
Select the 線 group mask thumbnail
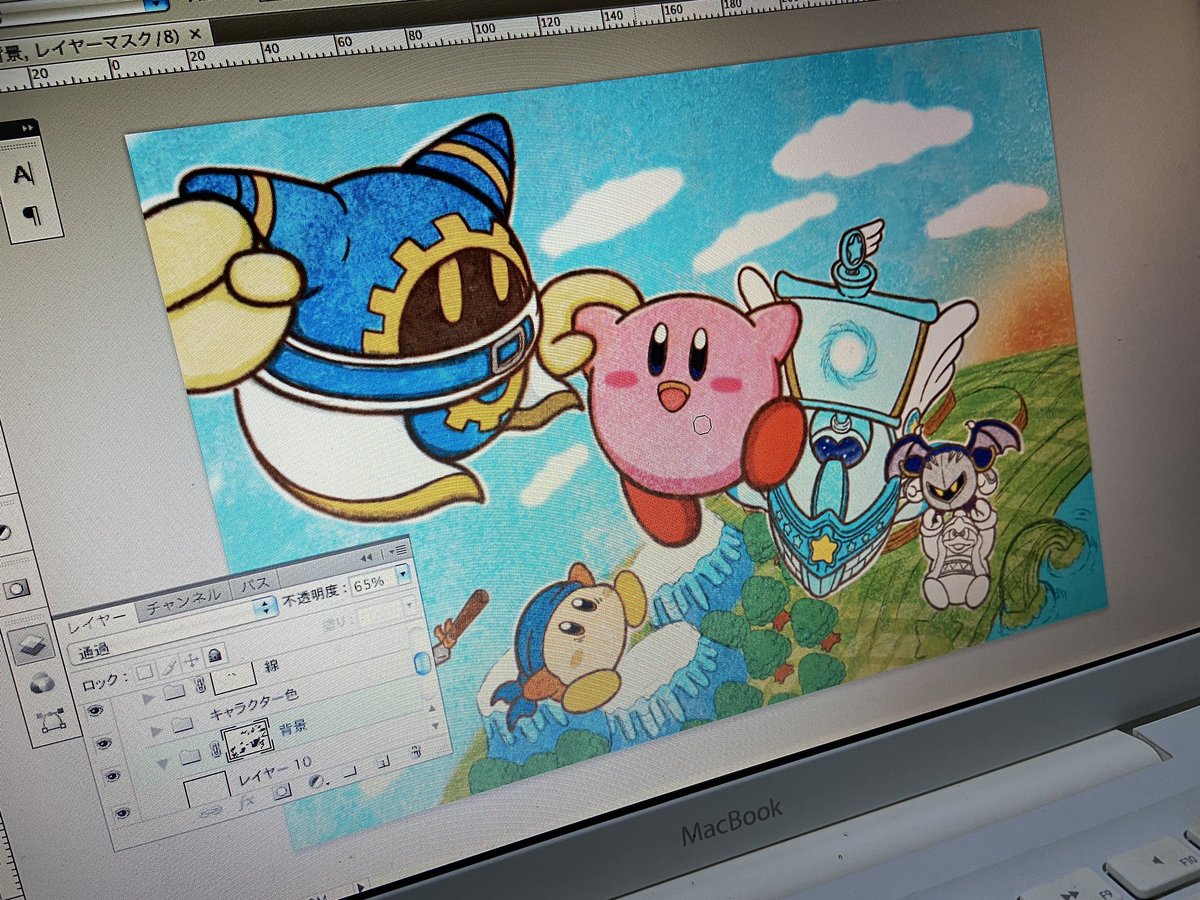coord(234,678)
